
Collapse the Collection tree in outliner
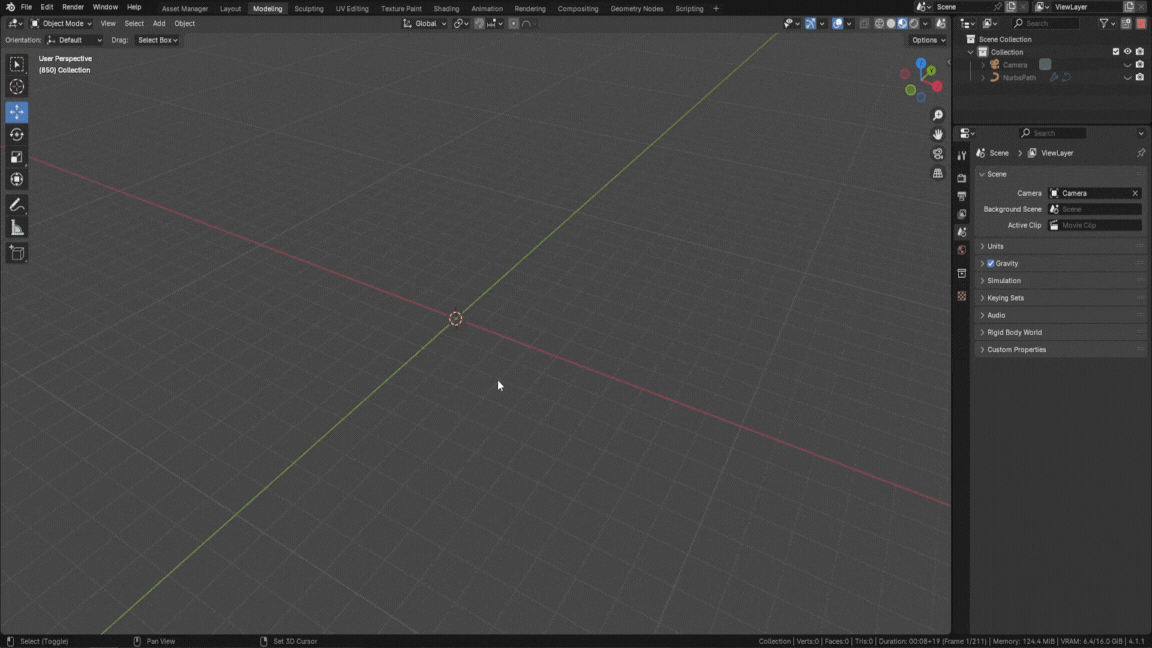pos(971,52)
